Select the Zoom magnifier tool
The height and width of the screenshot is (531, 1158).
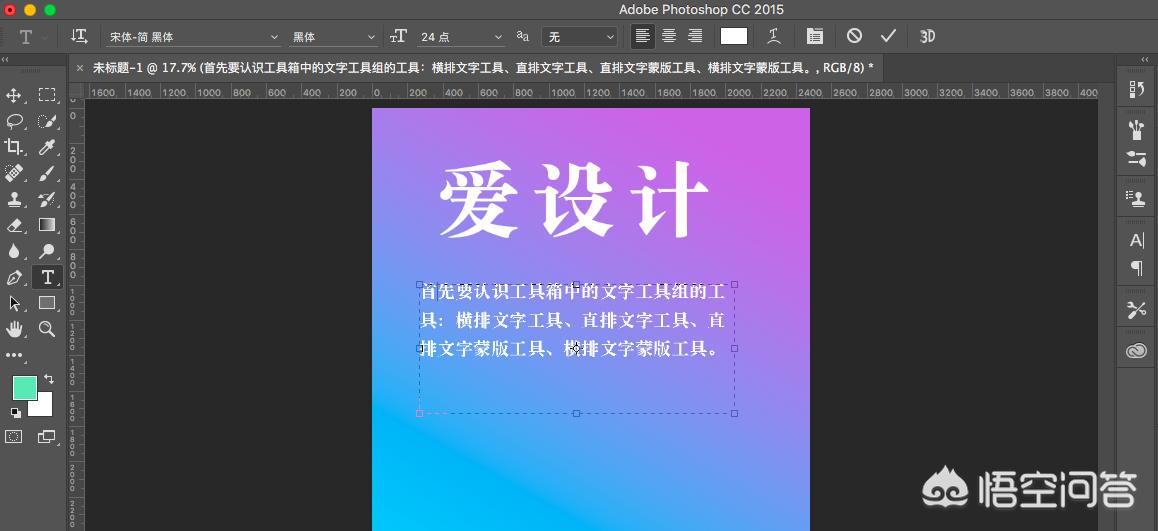(47, 329)
